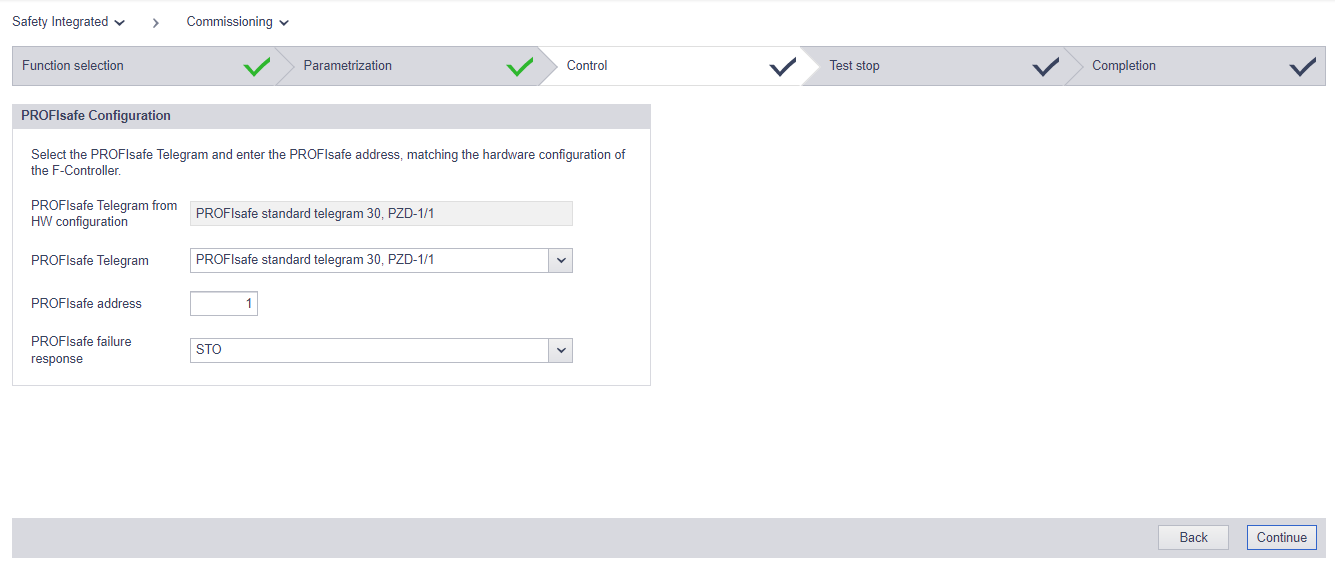Expand the PROFIsafe failure response dropdown arrow

point(560,350)
